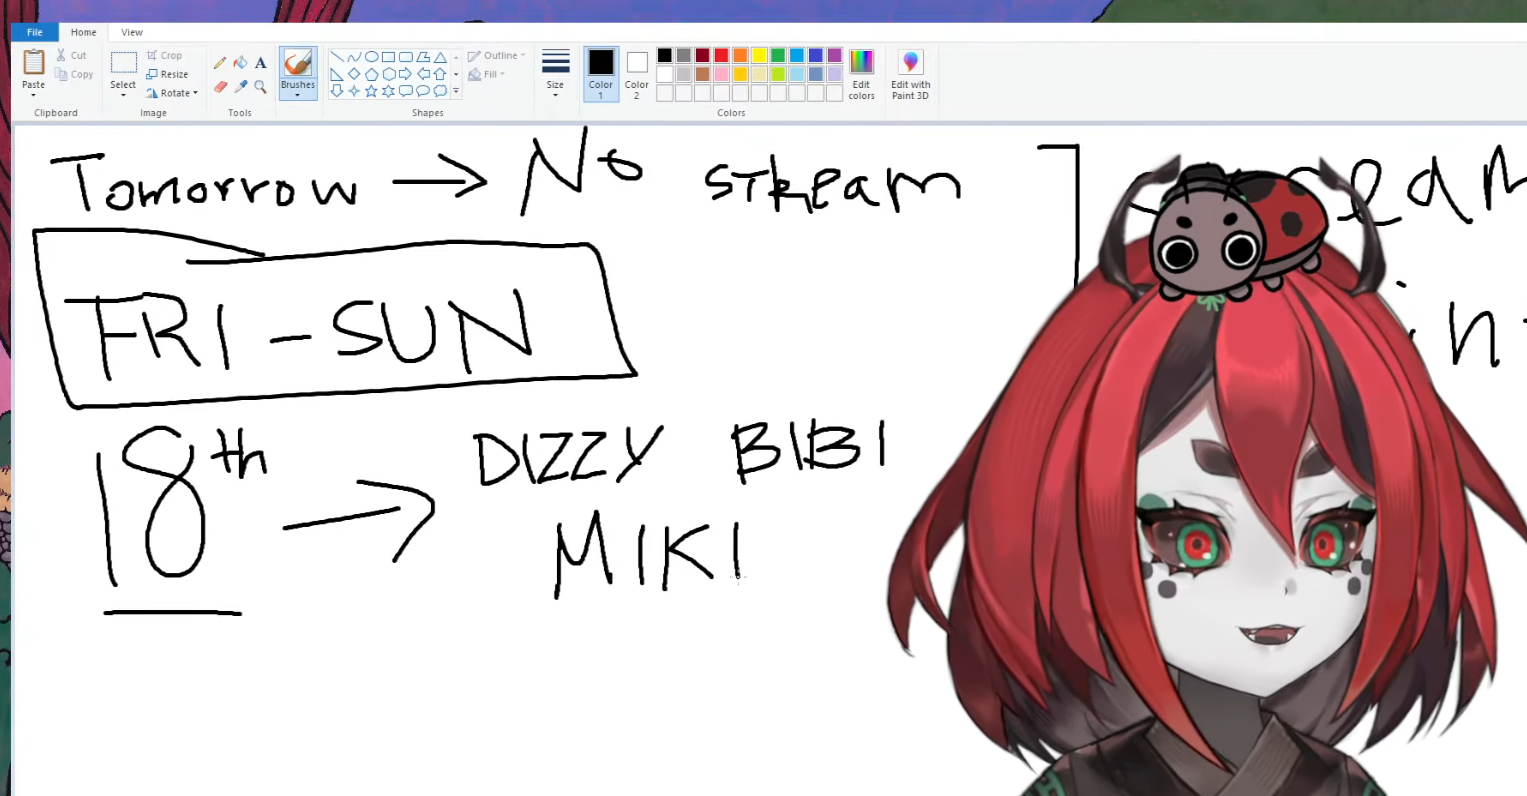Choose the Right arrow shape

point(405,74)
